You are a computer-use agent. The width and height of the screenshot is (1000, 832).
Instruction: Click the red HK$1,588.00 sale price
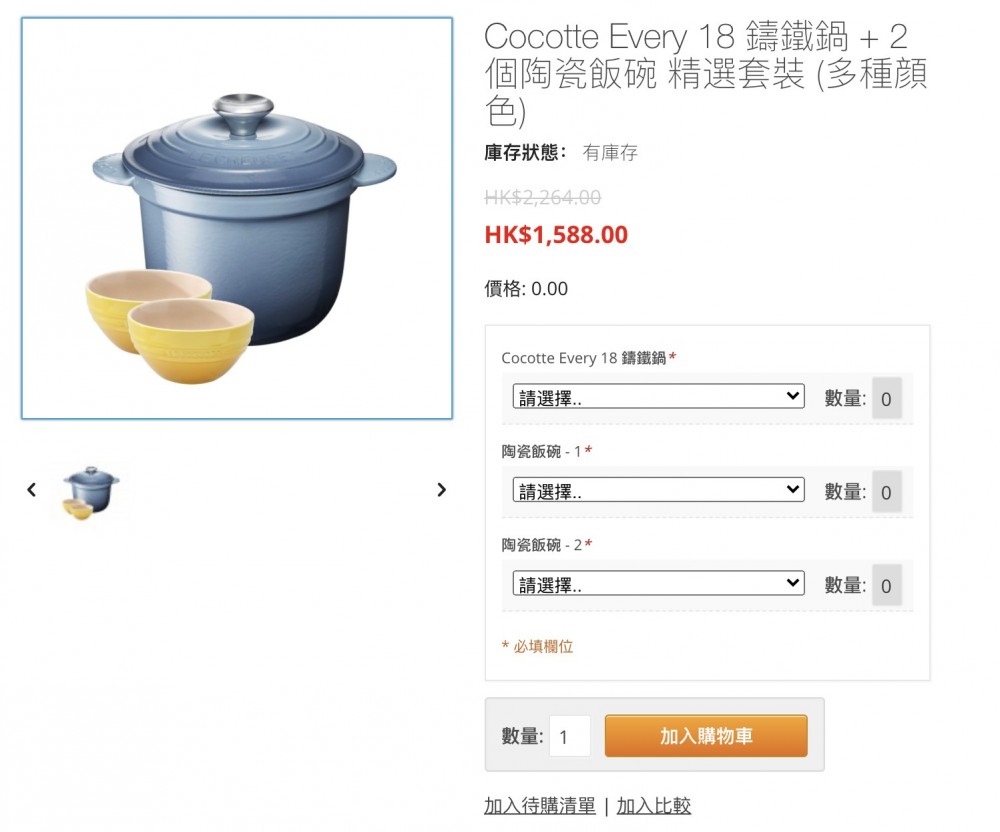tap(556, 235)
